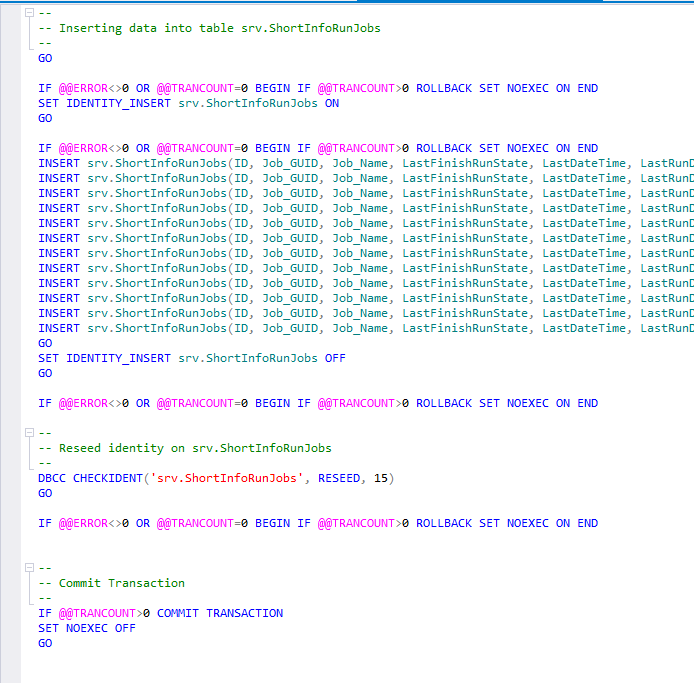The height and width of the screenshot is (683, 694).
Task: Place cursor on the DBCC keyword
Action: [52, 478]
